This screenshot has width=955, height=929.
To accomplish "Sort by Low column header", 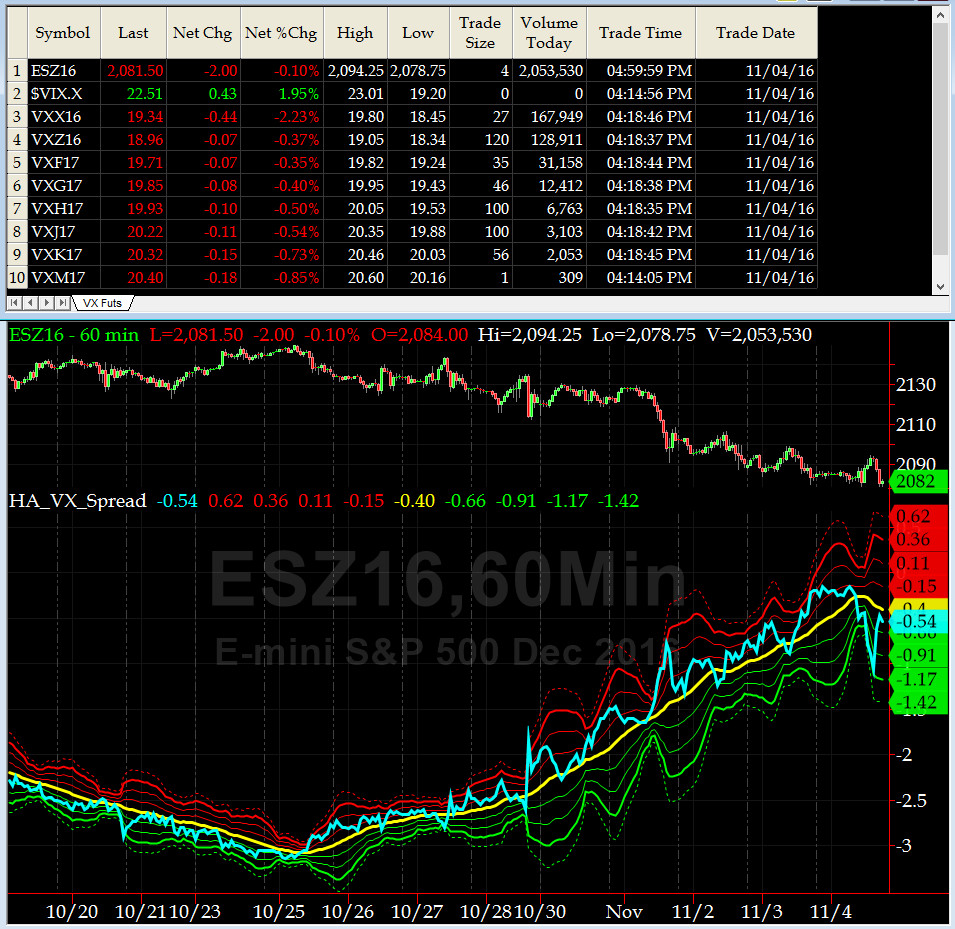I will tap(418, 33).
